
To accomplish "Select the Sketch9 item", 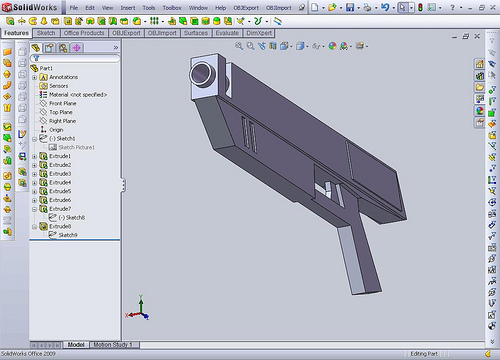I will [63, 235].
